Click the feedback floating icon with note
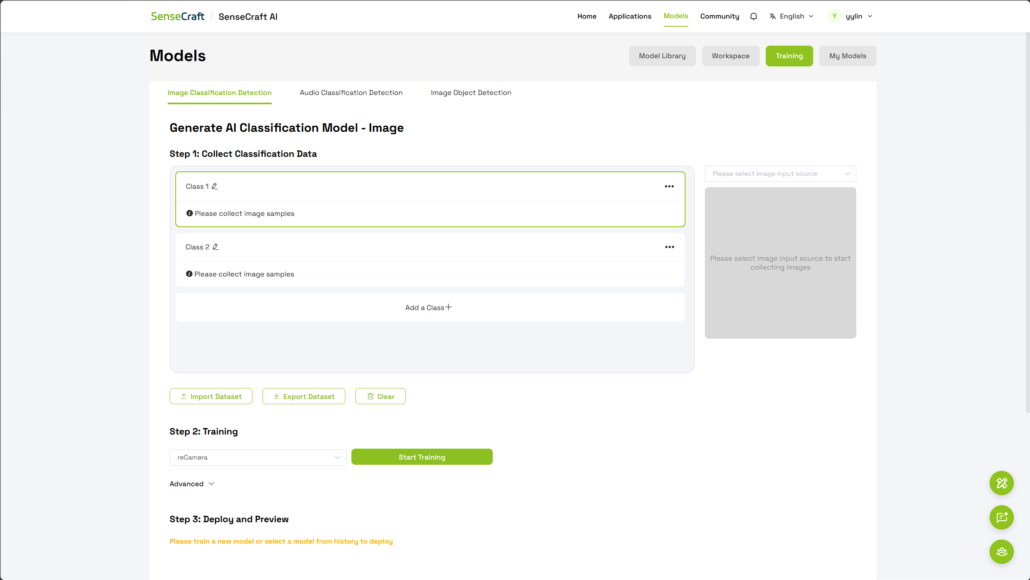Viewport: 1030px width, 580px height. click(1001, 518)
